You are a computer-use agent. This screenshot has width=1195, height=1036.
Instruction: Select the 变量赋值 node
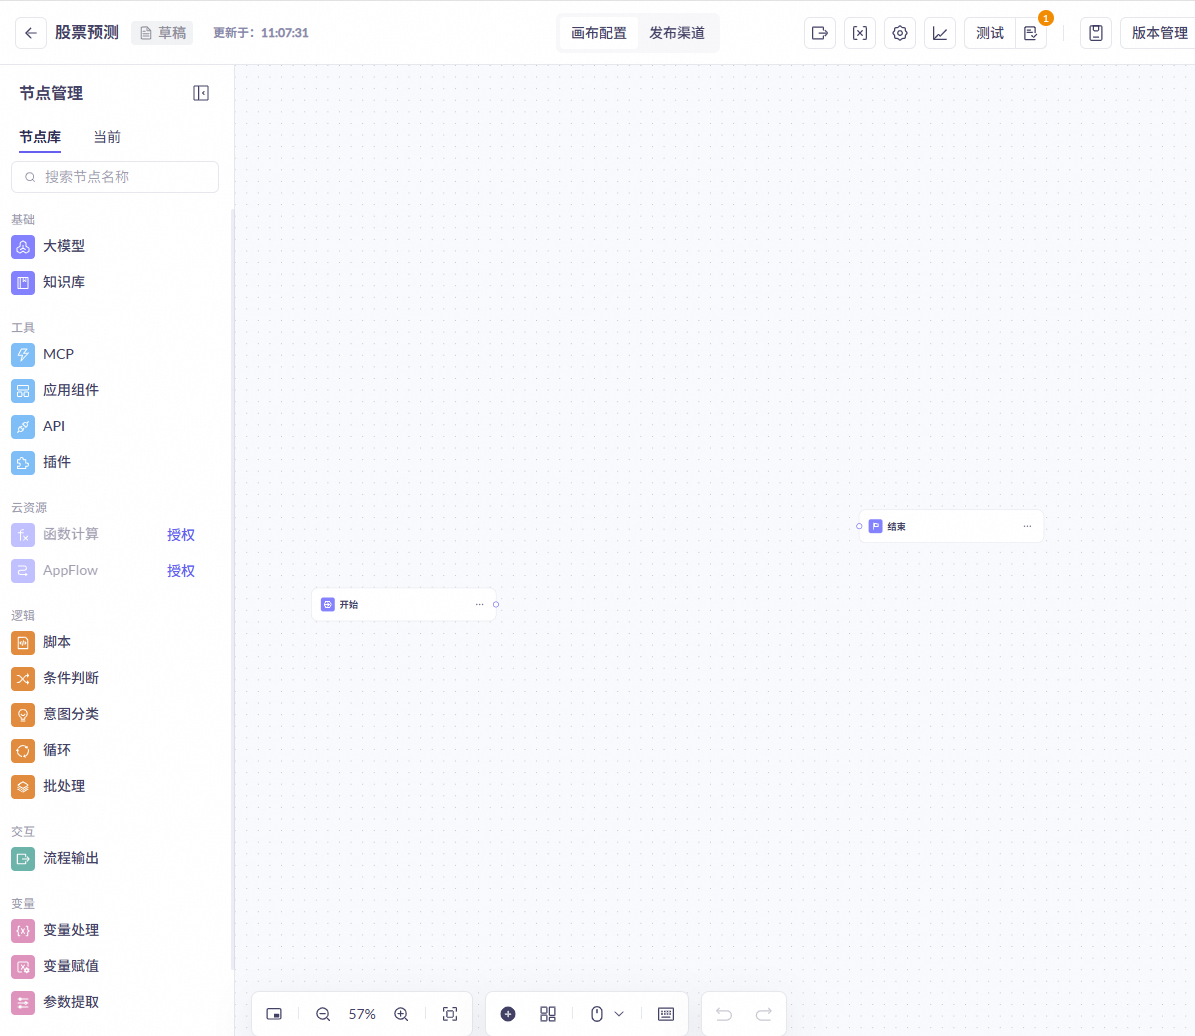pos(55,966)
